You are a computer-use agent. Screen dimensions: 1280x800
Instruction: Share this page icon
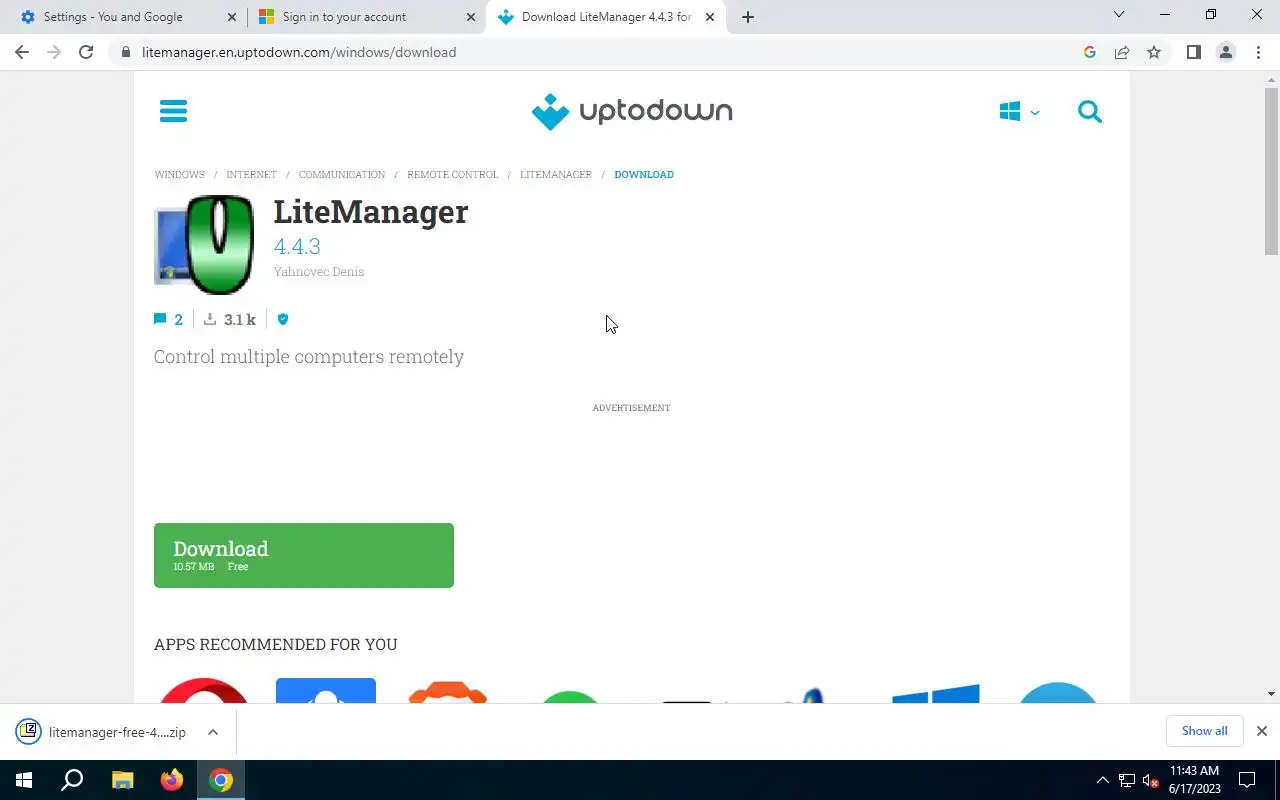(1122, 52)
